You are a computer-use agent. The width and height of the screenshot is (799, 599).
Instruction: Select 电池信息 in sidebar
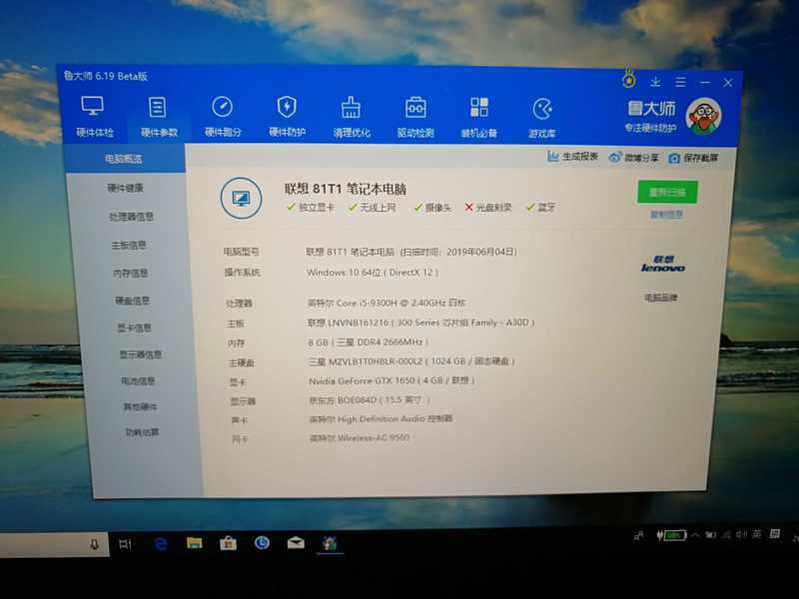[x=138, y=381]
